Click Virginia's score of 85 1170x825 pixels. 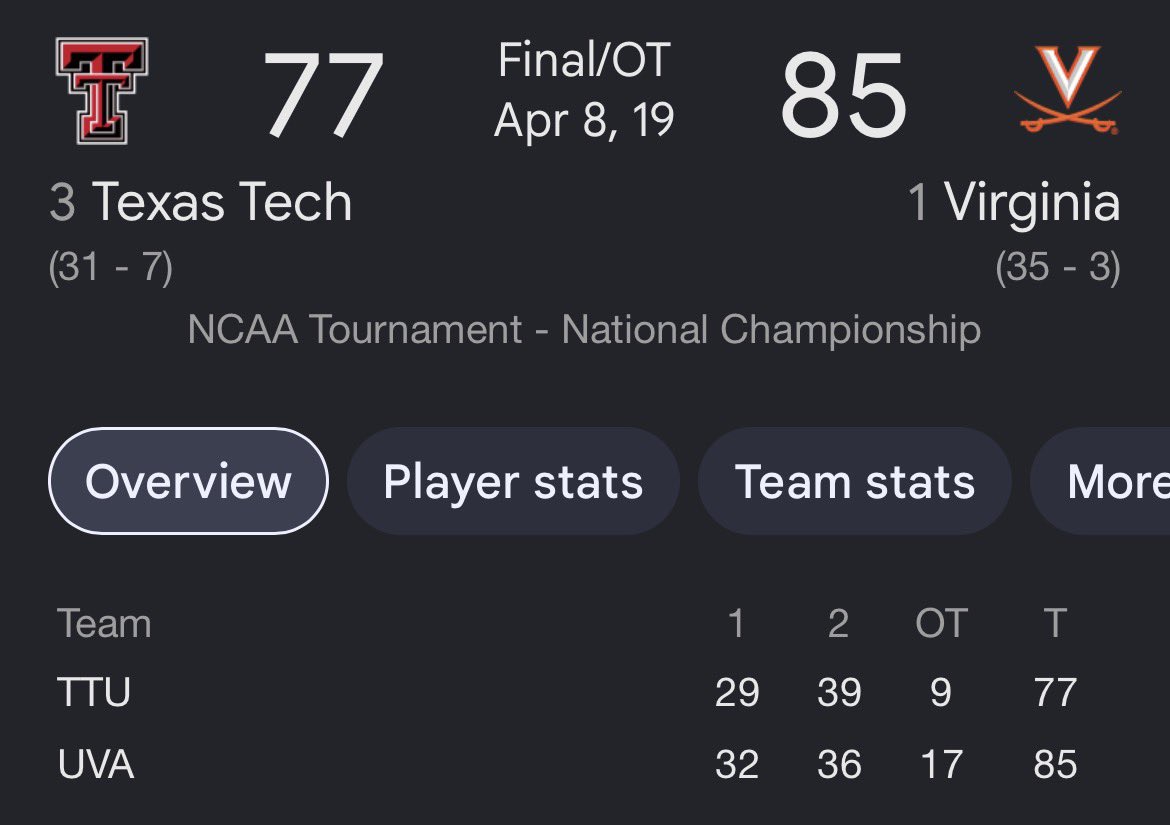coord(843,95)
